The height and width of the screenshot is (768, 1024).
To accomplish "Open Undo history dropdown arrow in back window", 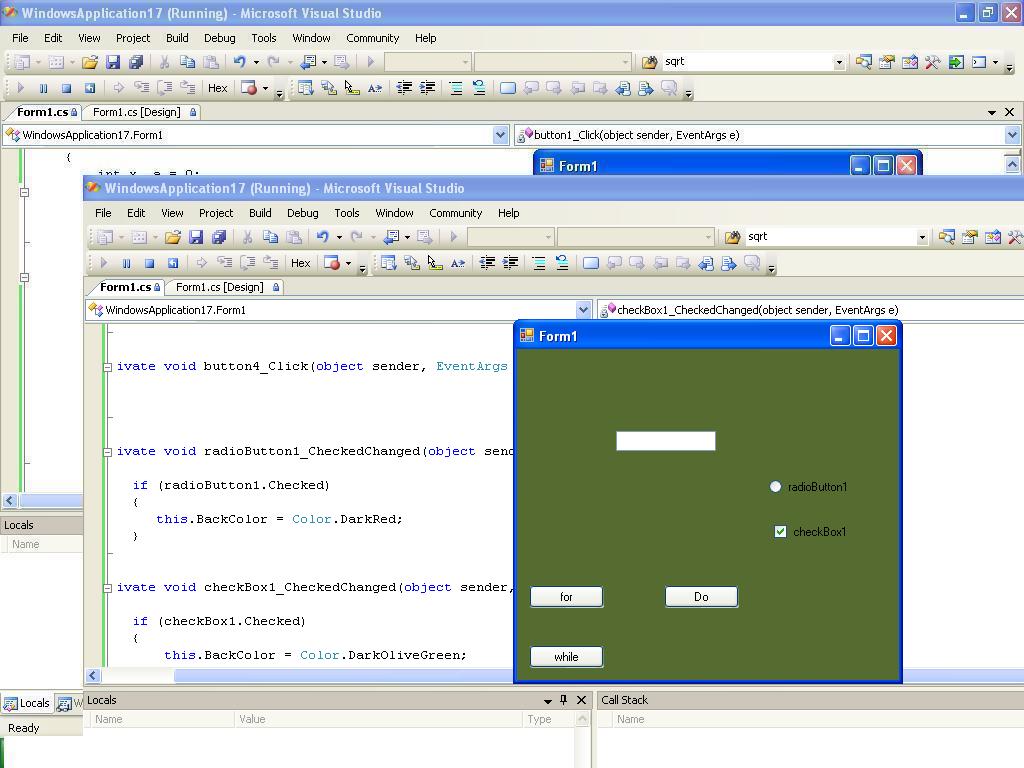I will [256, 62].
